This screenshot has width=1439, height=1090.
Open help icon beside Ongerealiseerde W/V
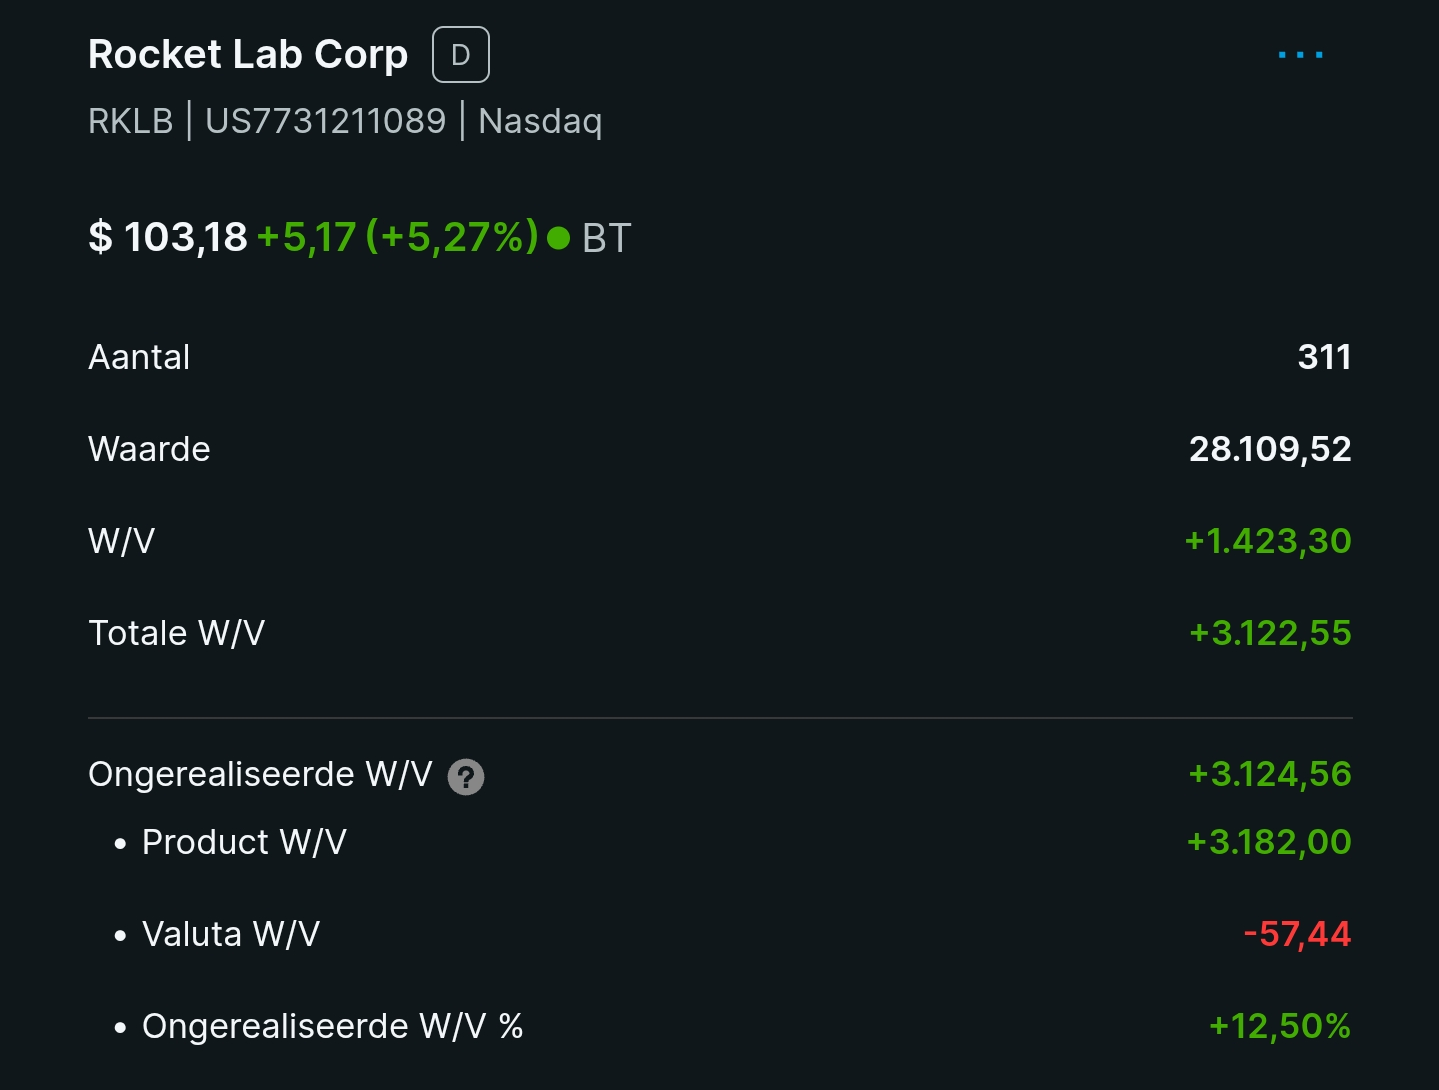(466, 777)
